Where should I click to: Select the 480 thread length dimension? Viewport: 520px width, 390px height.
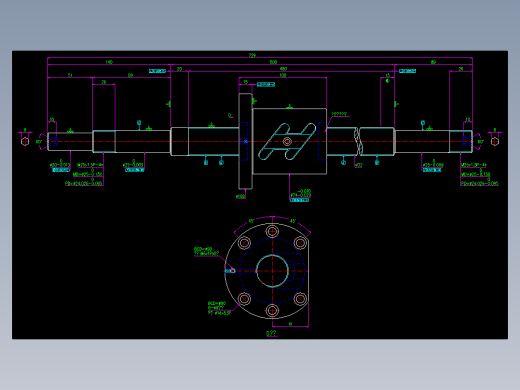pyautogui.click(x=283, y=69)
